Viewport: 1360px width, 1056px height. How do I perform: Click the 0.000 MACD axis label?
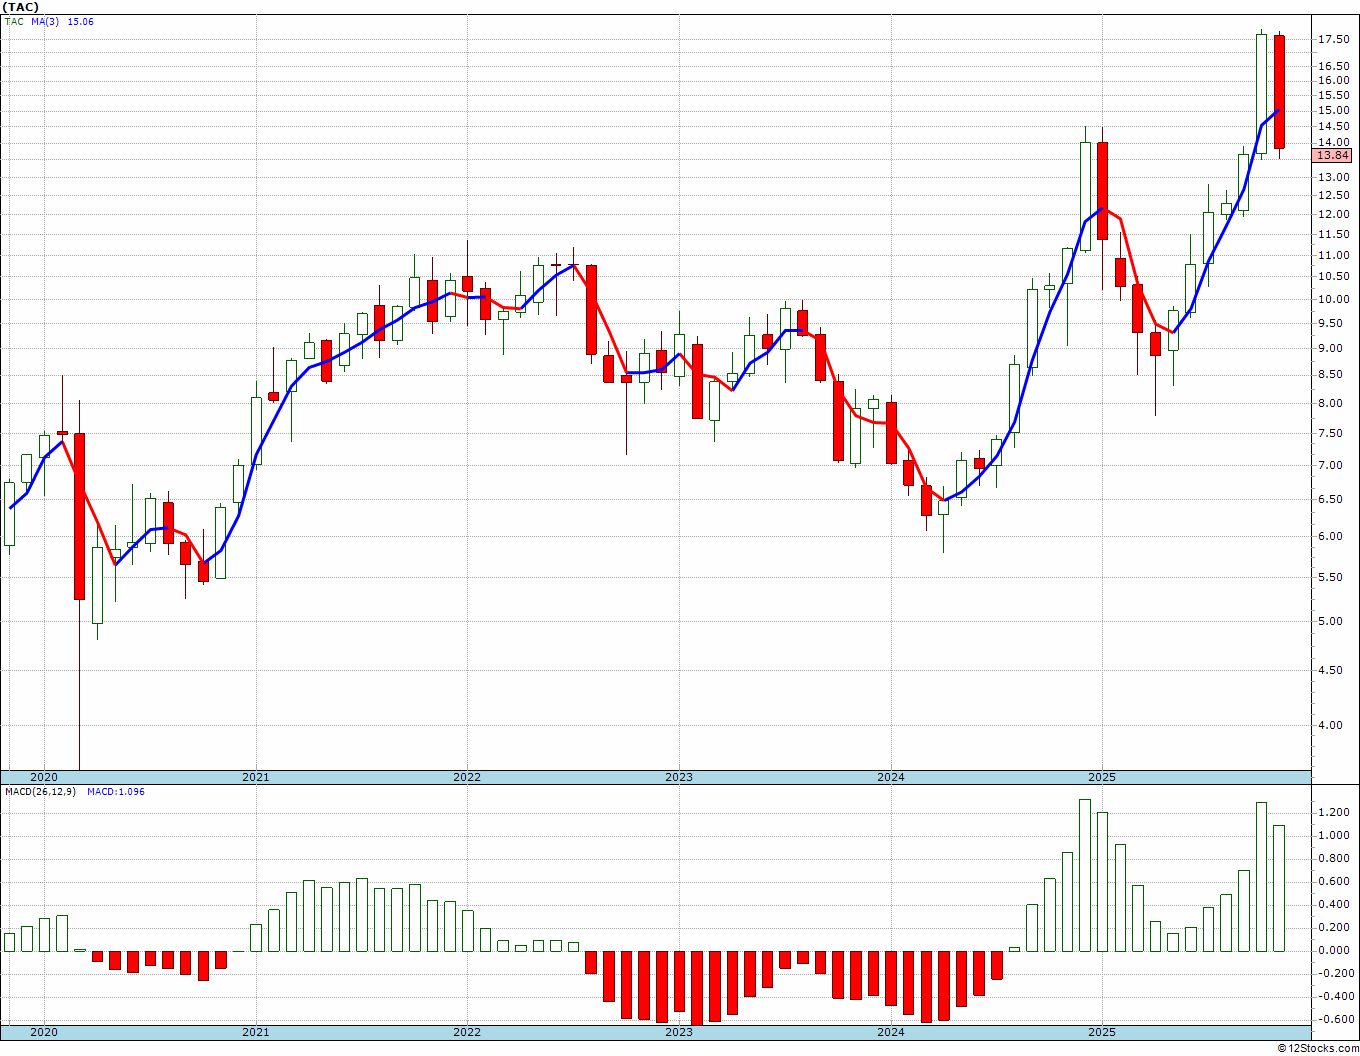point(1333,950)
